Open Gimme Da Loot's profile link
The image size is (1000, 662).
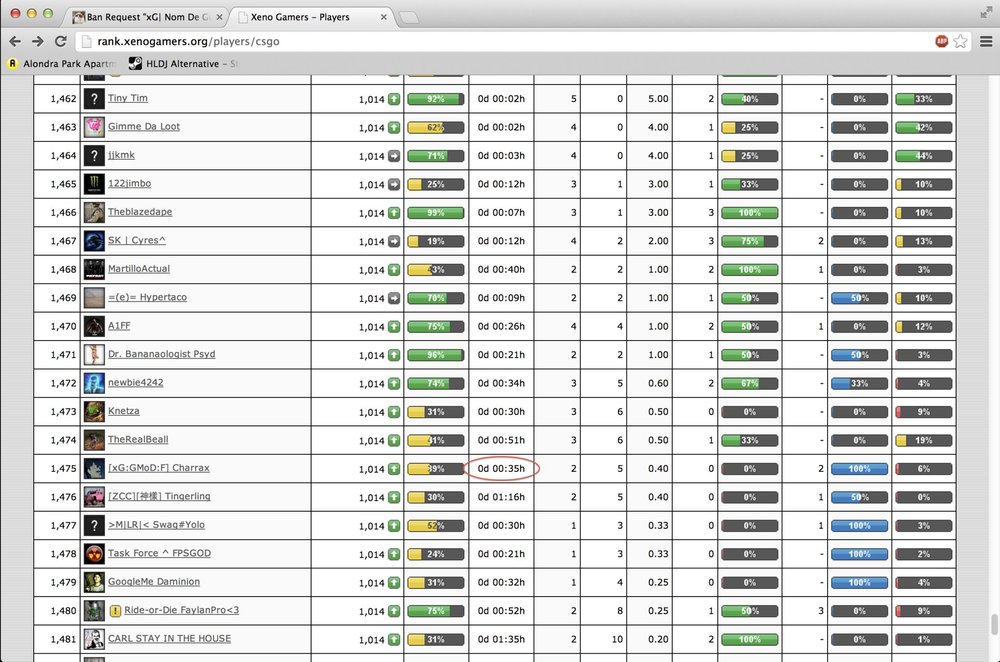point(143,126)
